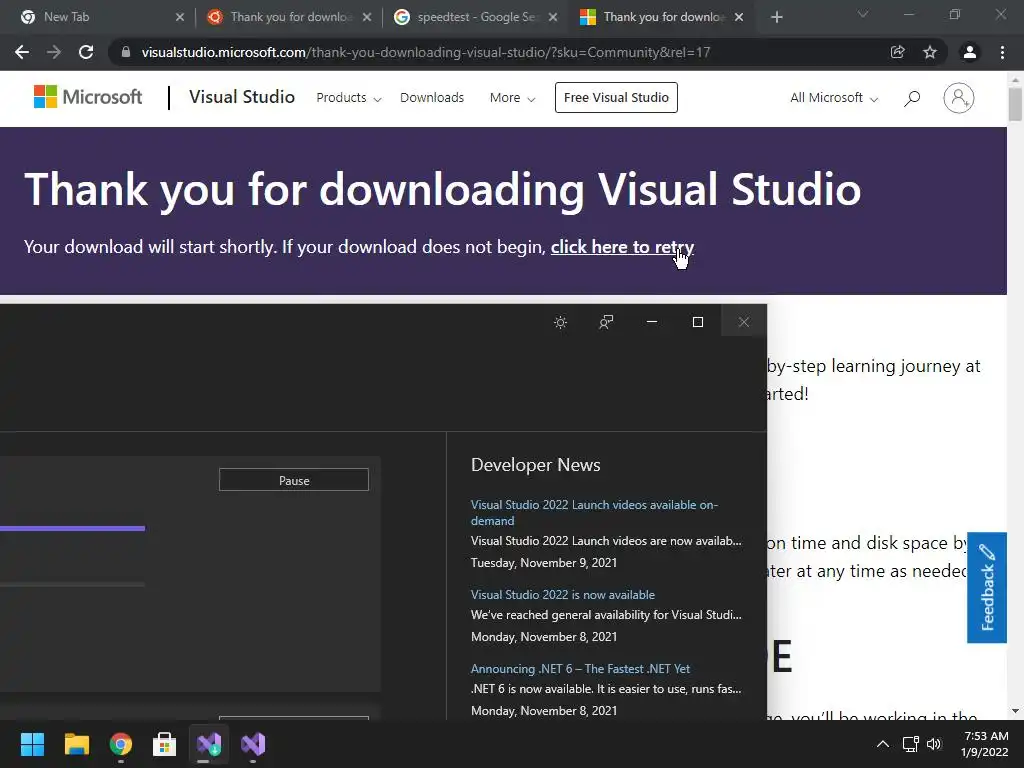This screenshot has width=1024, height=768.
Task: Close the New Tab tab
Action: (x=180, y=17)
